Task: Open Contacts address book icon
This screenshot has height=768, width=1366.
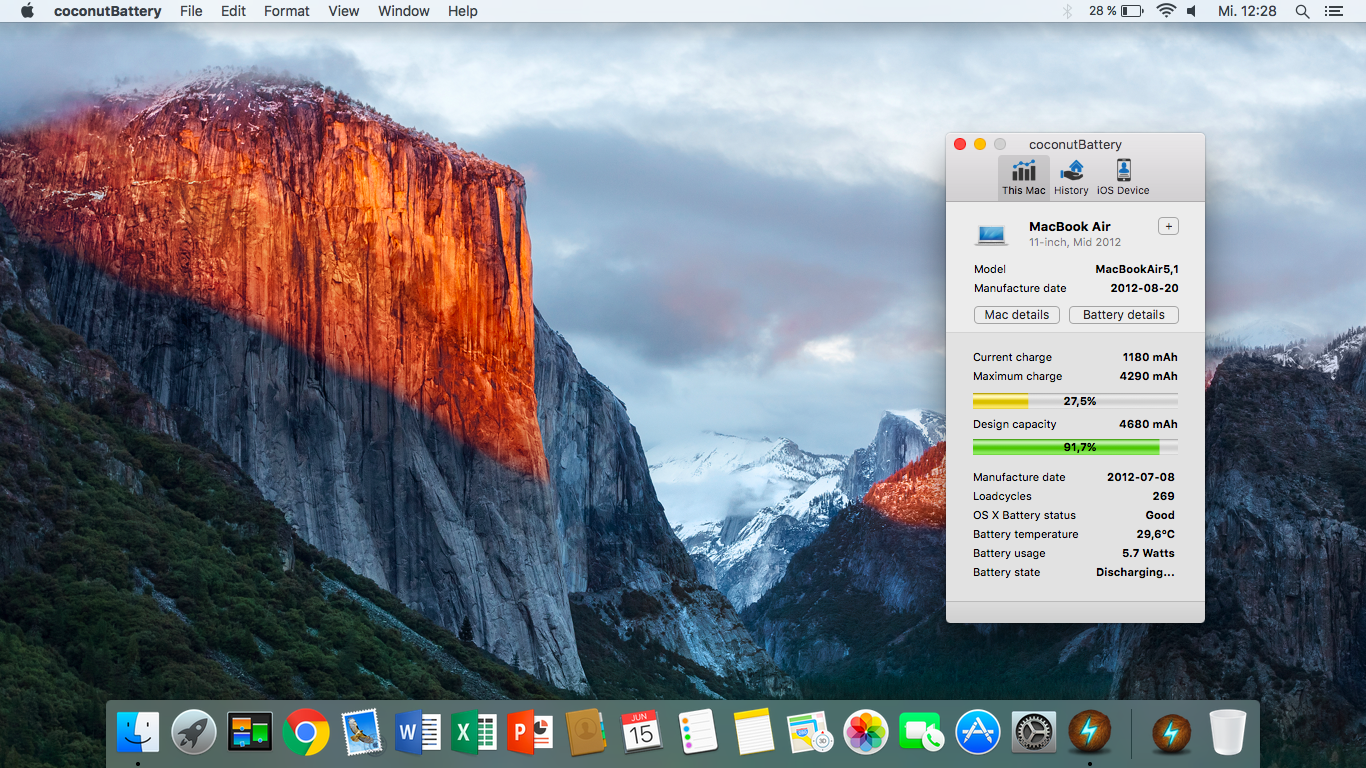Action: 586,732
